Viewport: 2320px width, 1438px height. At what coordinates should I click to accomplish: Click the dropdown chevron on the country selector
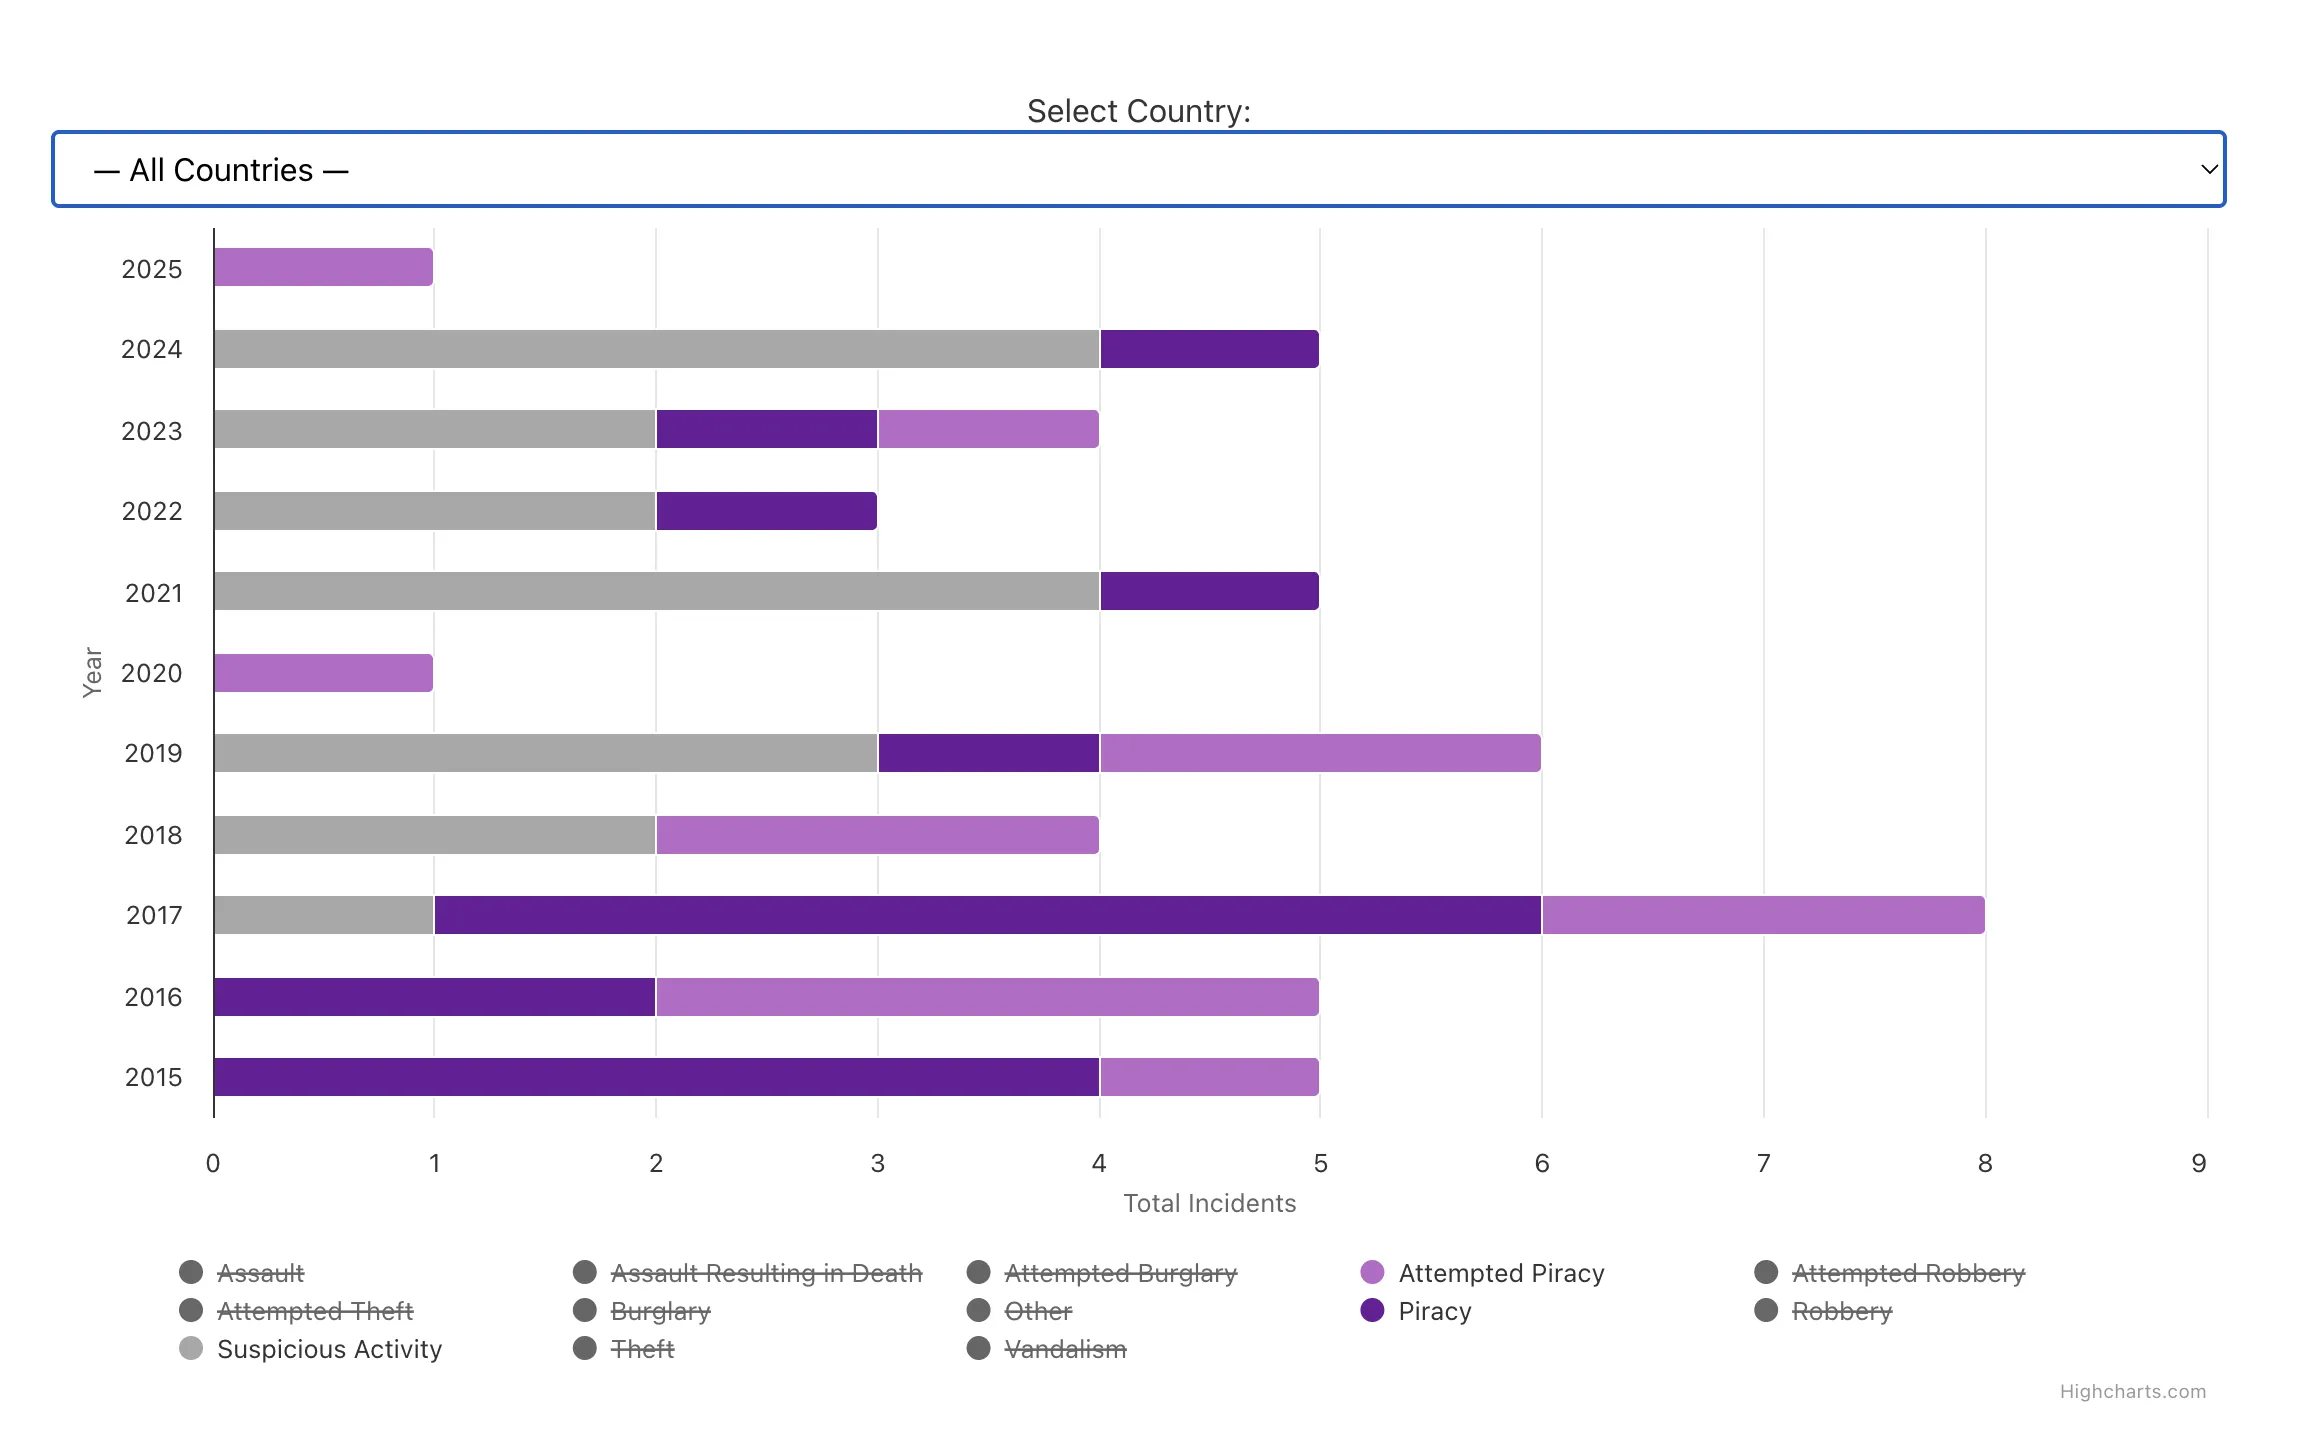click(2208, 169)
